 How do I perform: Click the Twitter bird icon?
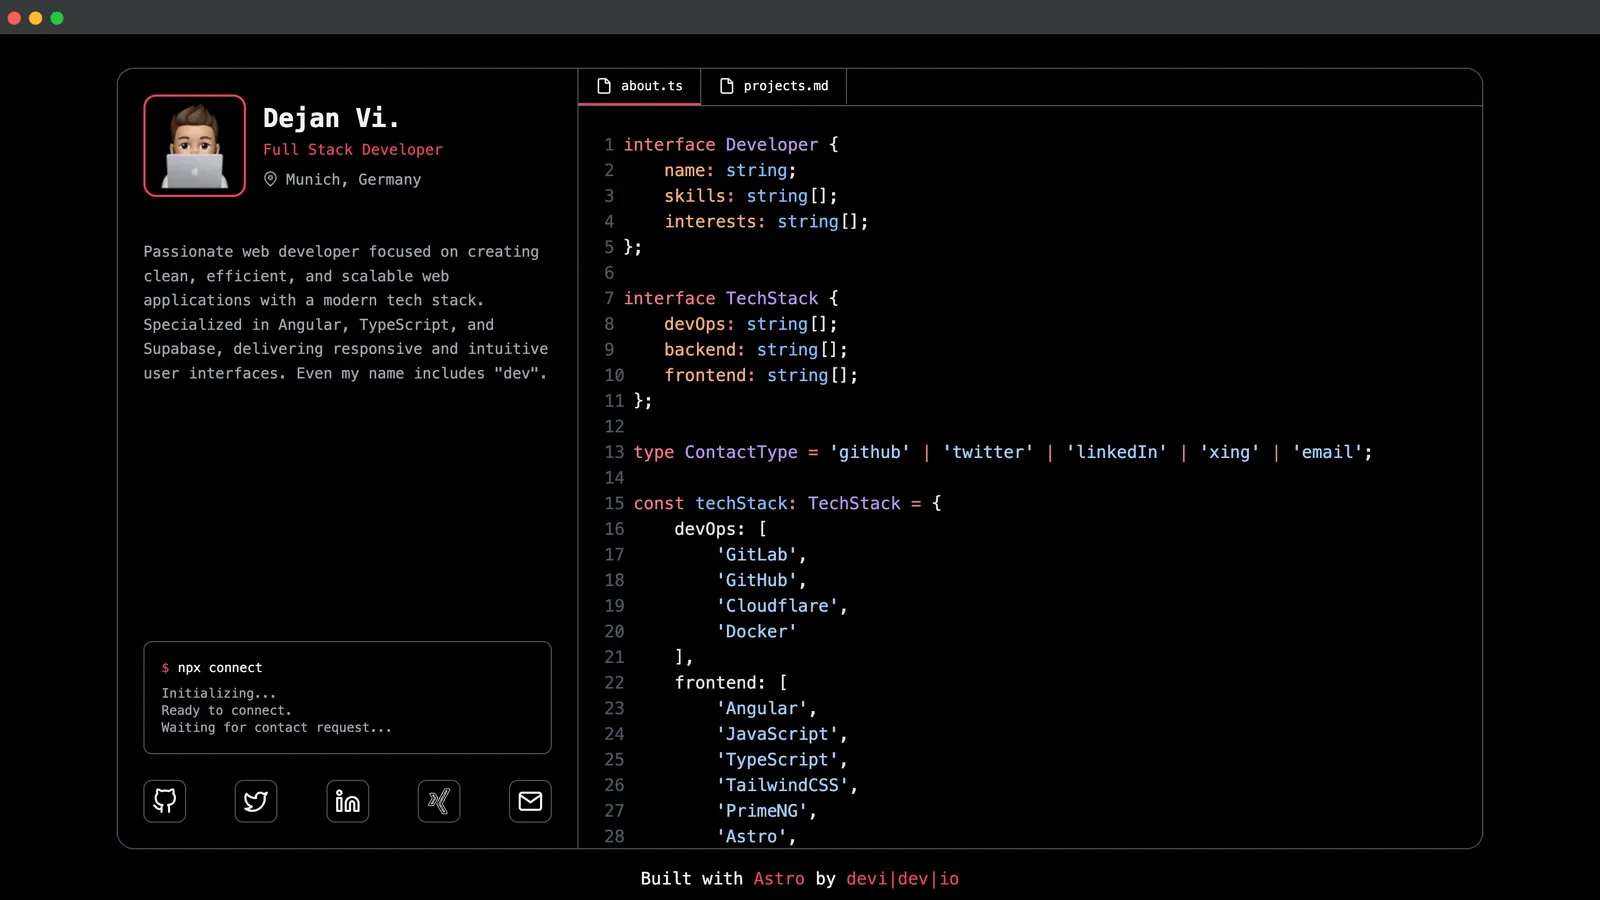point(256,801)
